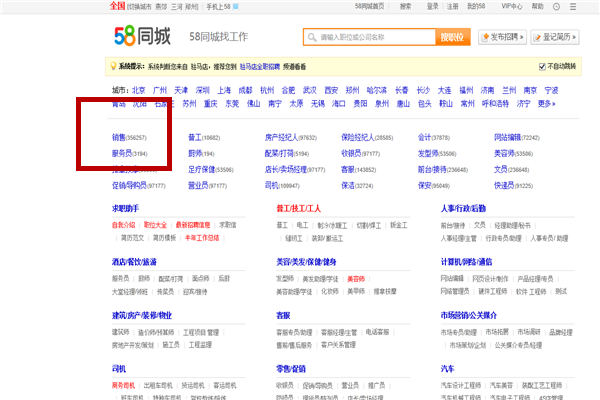This screenshot has width=600, height=400.
Task: Click the 品牌经理 link
Action: pos(561,332)
